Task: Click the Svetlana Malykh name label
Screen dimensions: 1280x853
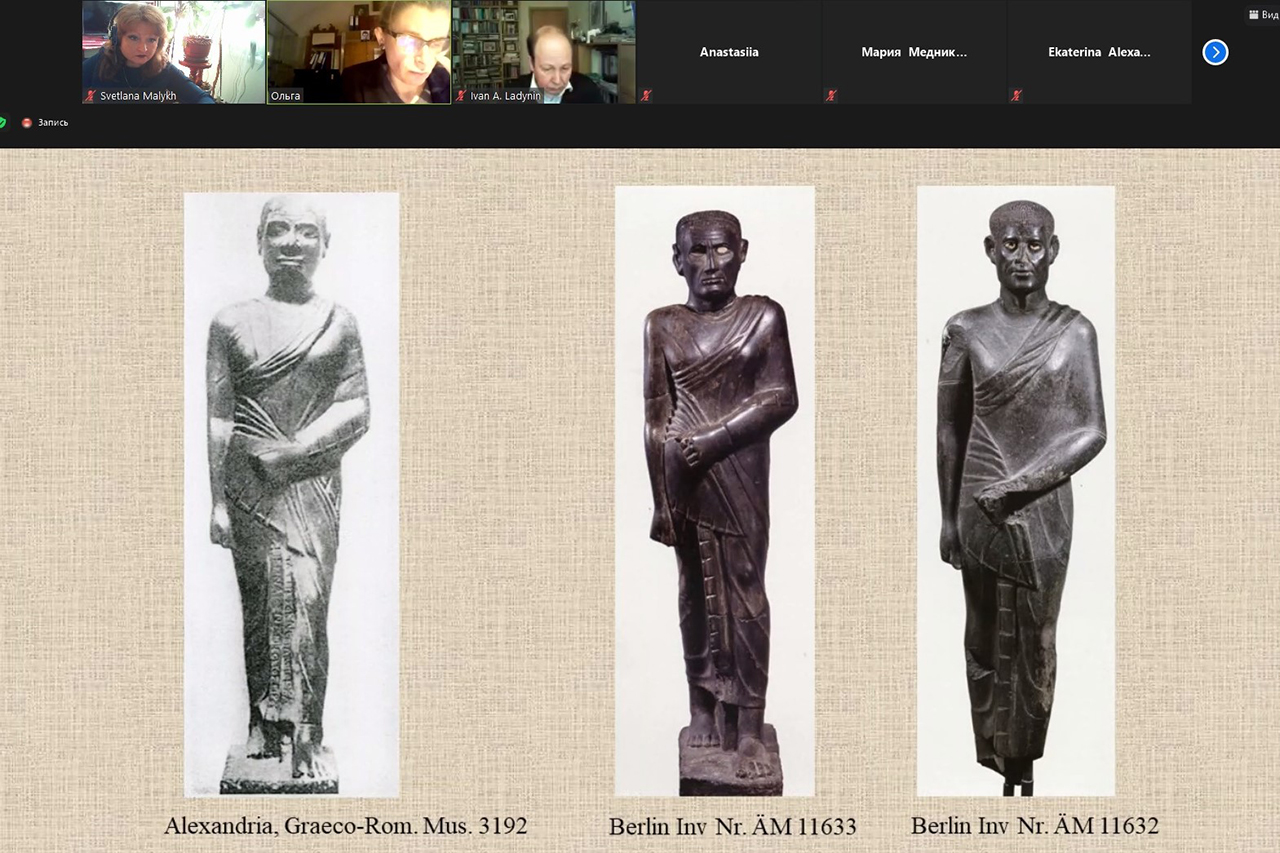Action: (139, 96)
